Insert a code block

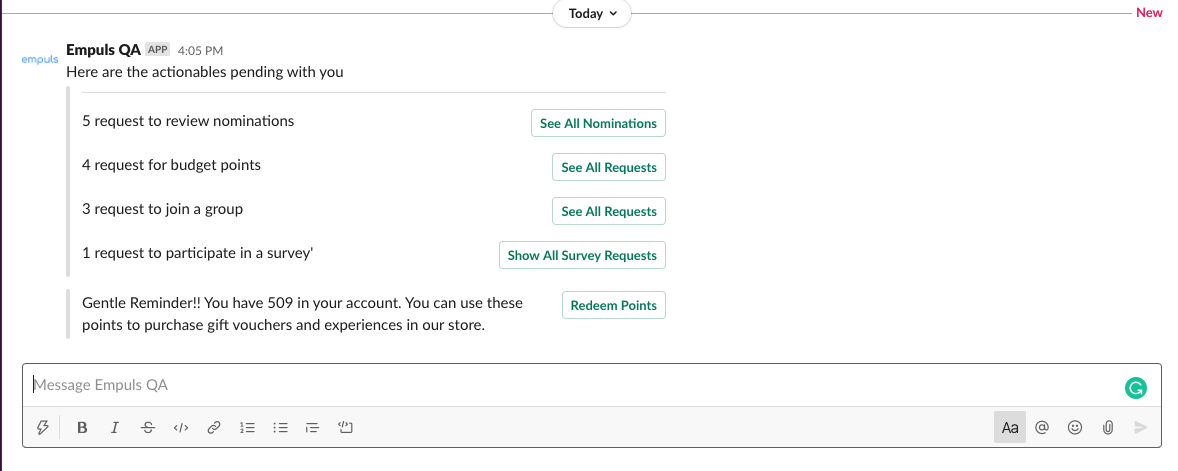coord(346,427)
